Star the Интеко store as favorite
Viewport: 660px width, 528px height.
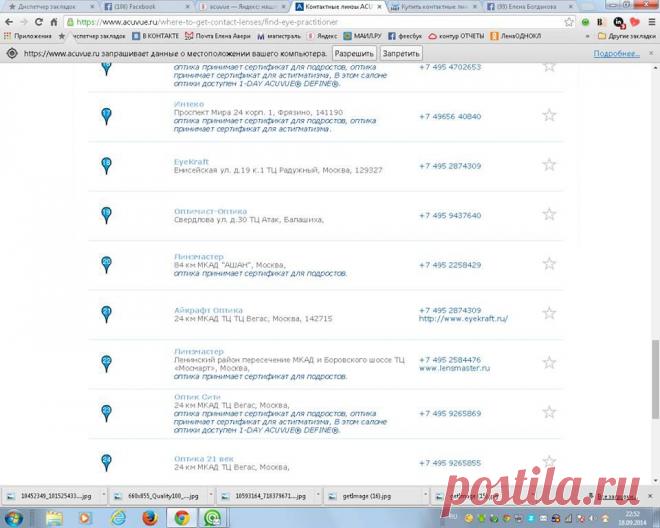(549, 115)
